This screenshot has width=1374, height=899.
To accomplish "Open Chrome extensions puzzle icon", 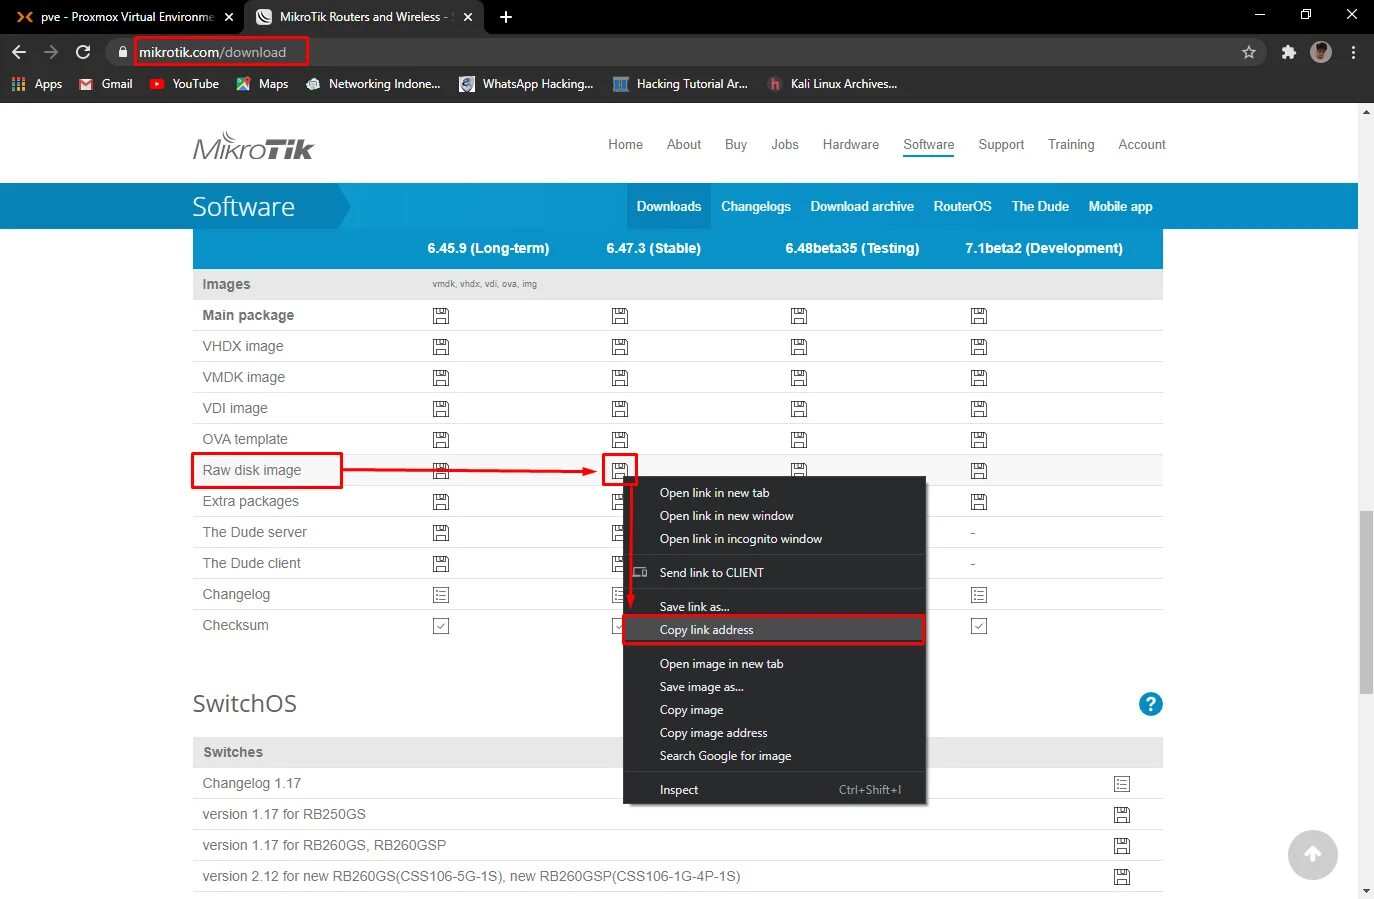I will pyautogui.click(x=1288, y=52).
